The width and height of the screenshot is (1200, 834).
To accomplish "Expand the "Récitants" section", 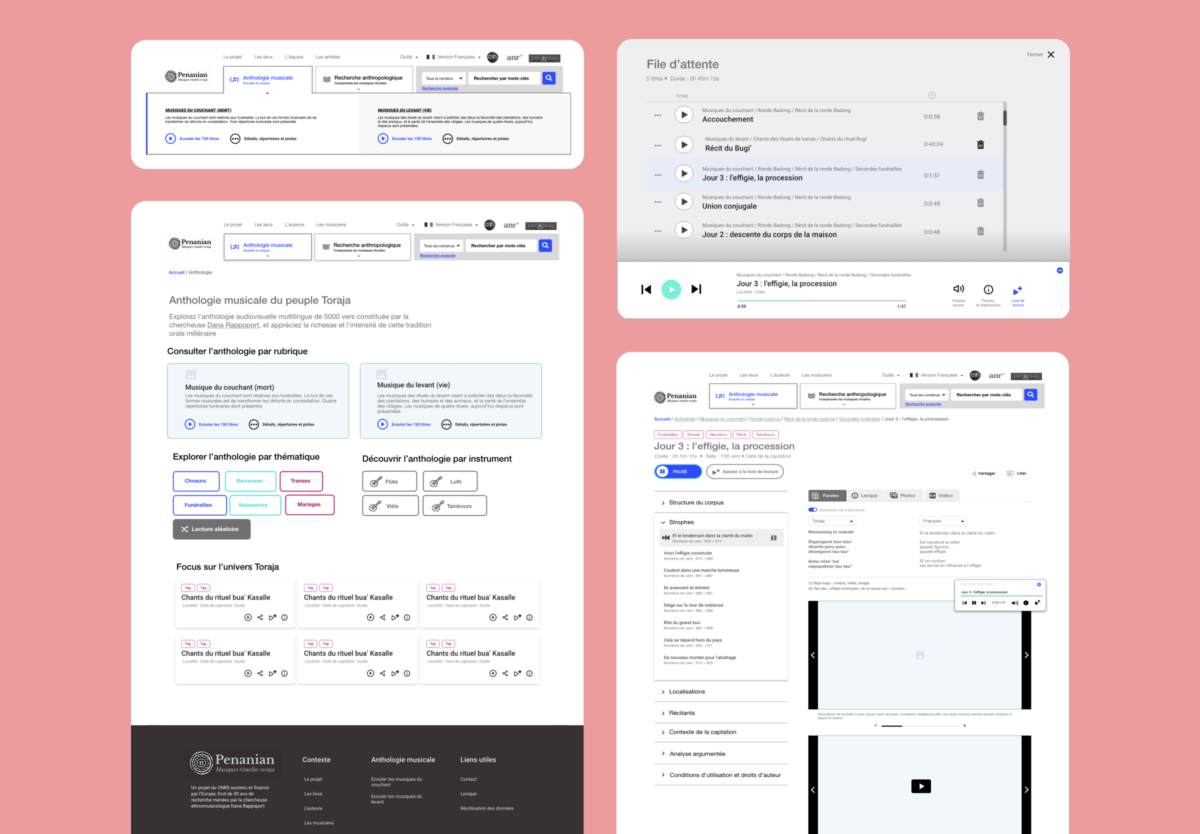I will (x=722, y=713).
